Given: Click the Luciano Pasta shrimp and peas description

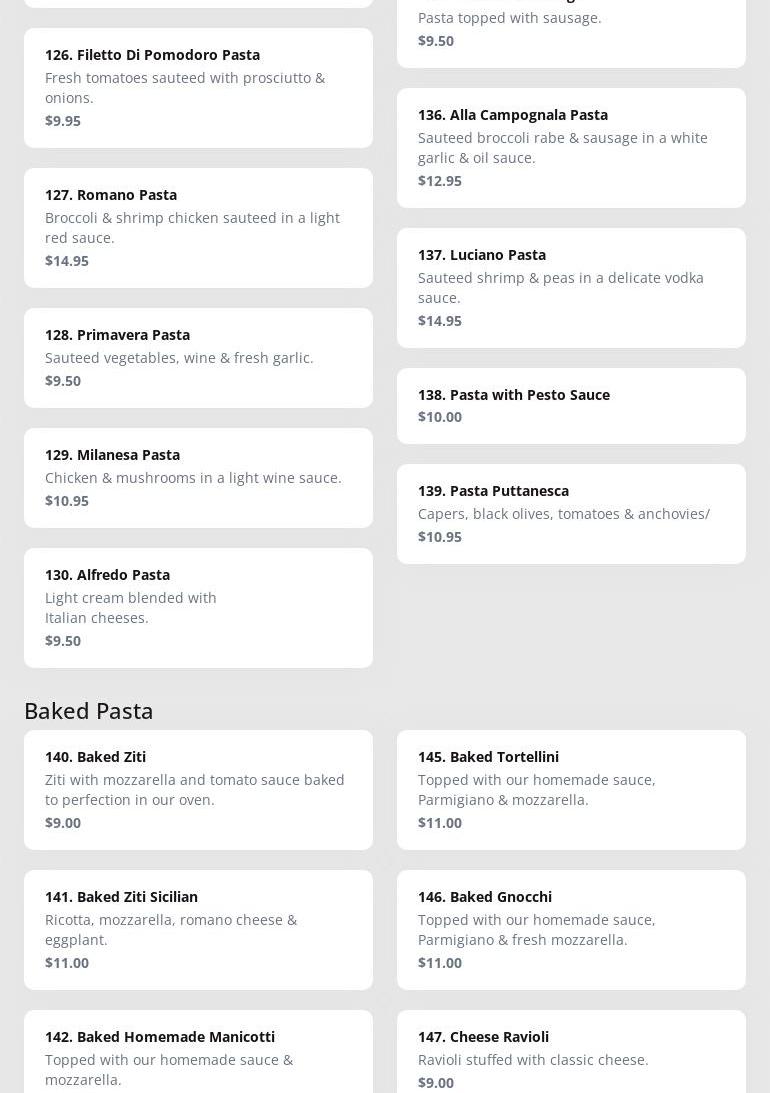Looking at the screenshot, I should [x=560, y=288].
